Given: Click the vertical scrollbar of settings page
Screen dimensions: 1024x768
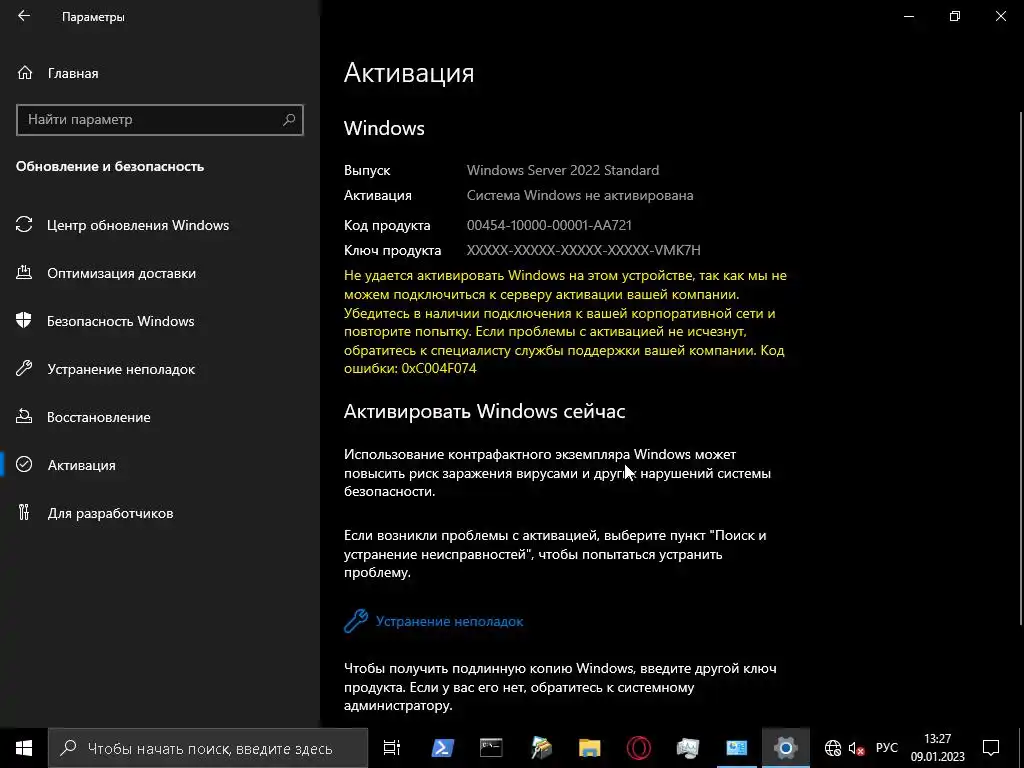Looking at the screenshot, I should pos(1020,366).
